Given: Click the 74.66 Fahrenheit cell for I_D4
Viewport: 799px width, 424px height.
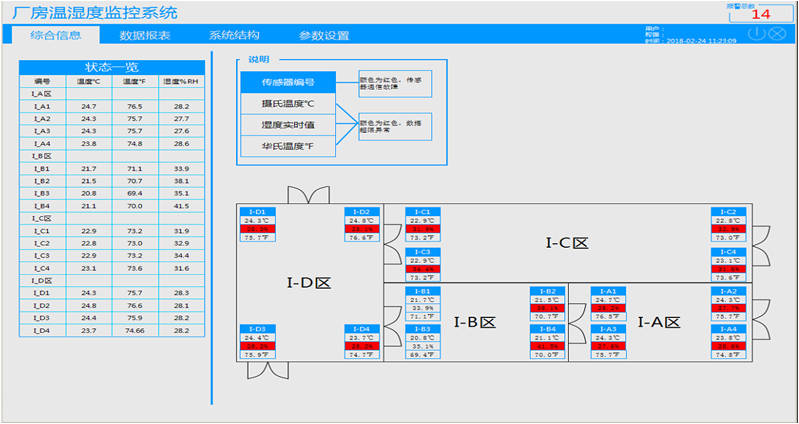Looking at the screenshot, I should pos(135,331).
